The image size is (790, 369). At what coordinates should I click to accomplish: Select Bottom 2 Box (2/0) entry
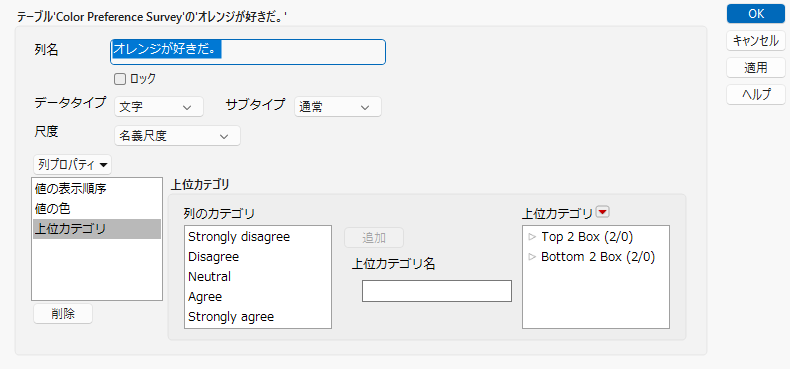pos(598,257)
